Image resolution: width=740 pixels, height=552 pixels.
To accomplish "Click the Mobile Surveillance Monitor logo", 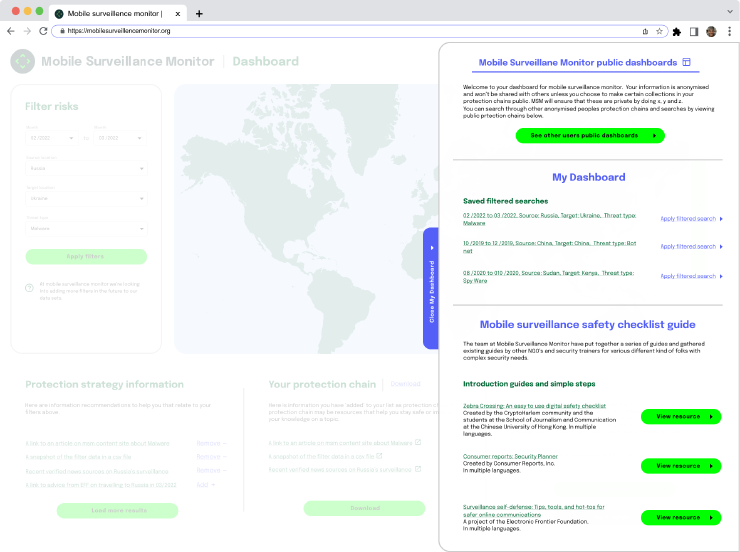I will click(x=22, y=61).
